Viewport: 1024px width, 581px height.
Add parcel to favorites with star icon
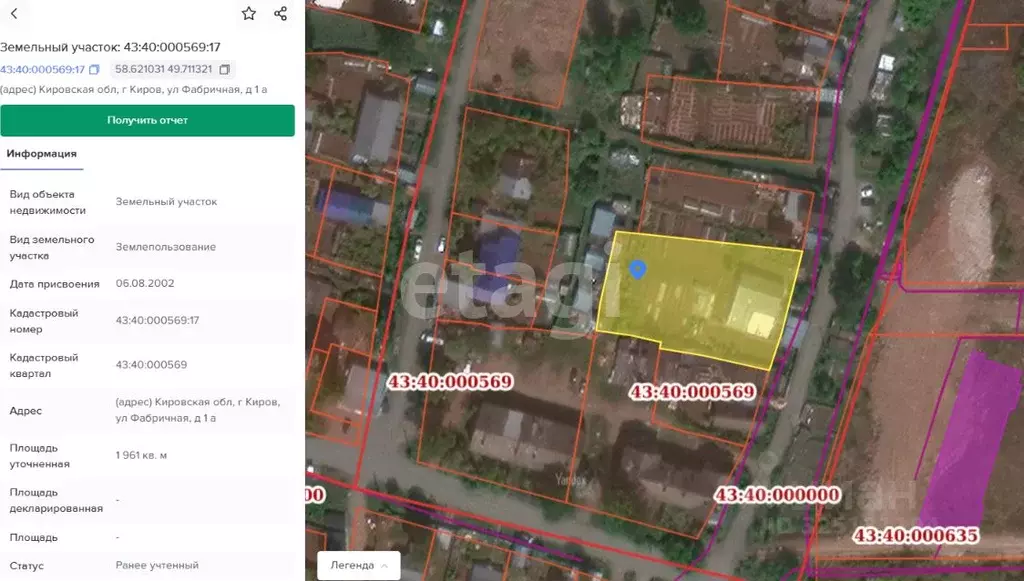click(249, 14)
